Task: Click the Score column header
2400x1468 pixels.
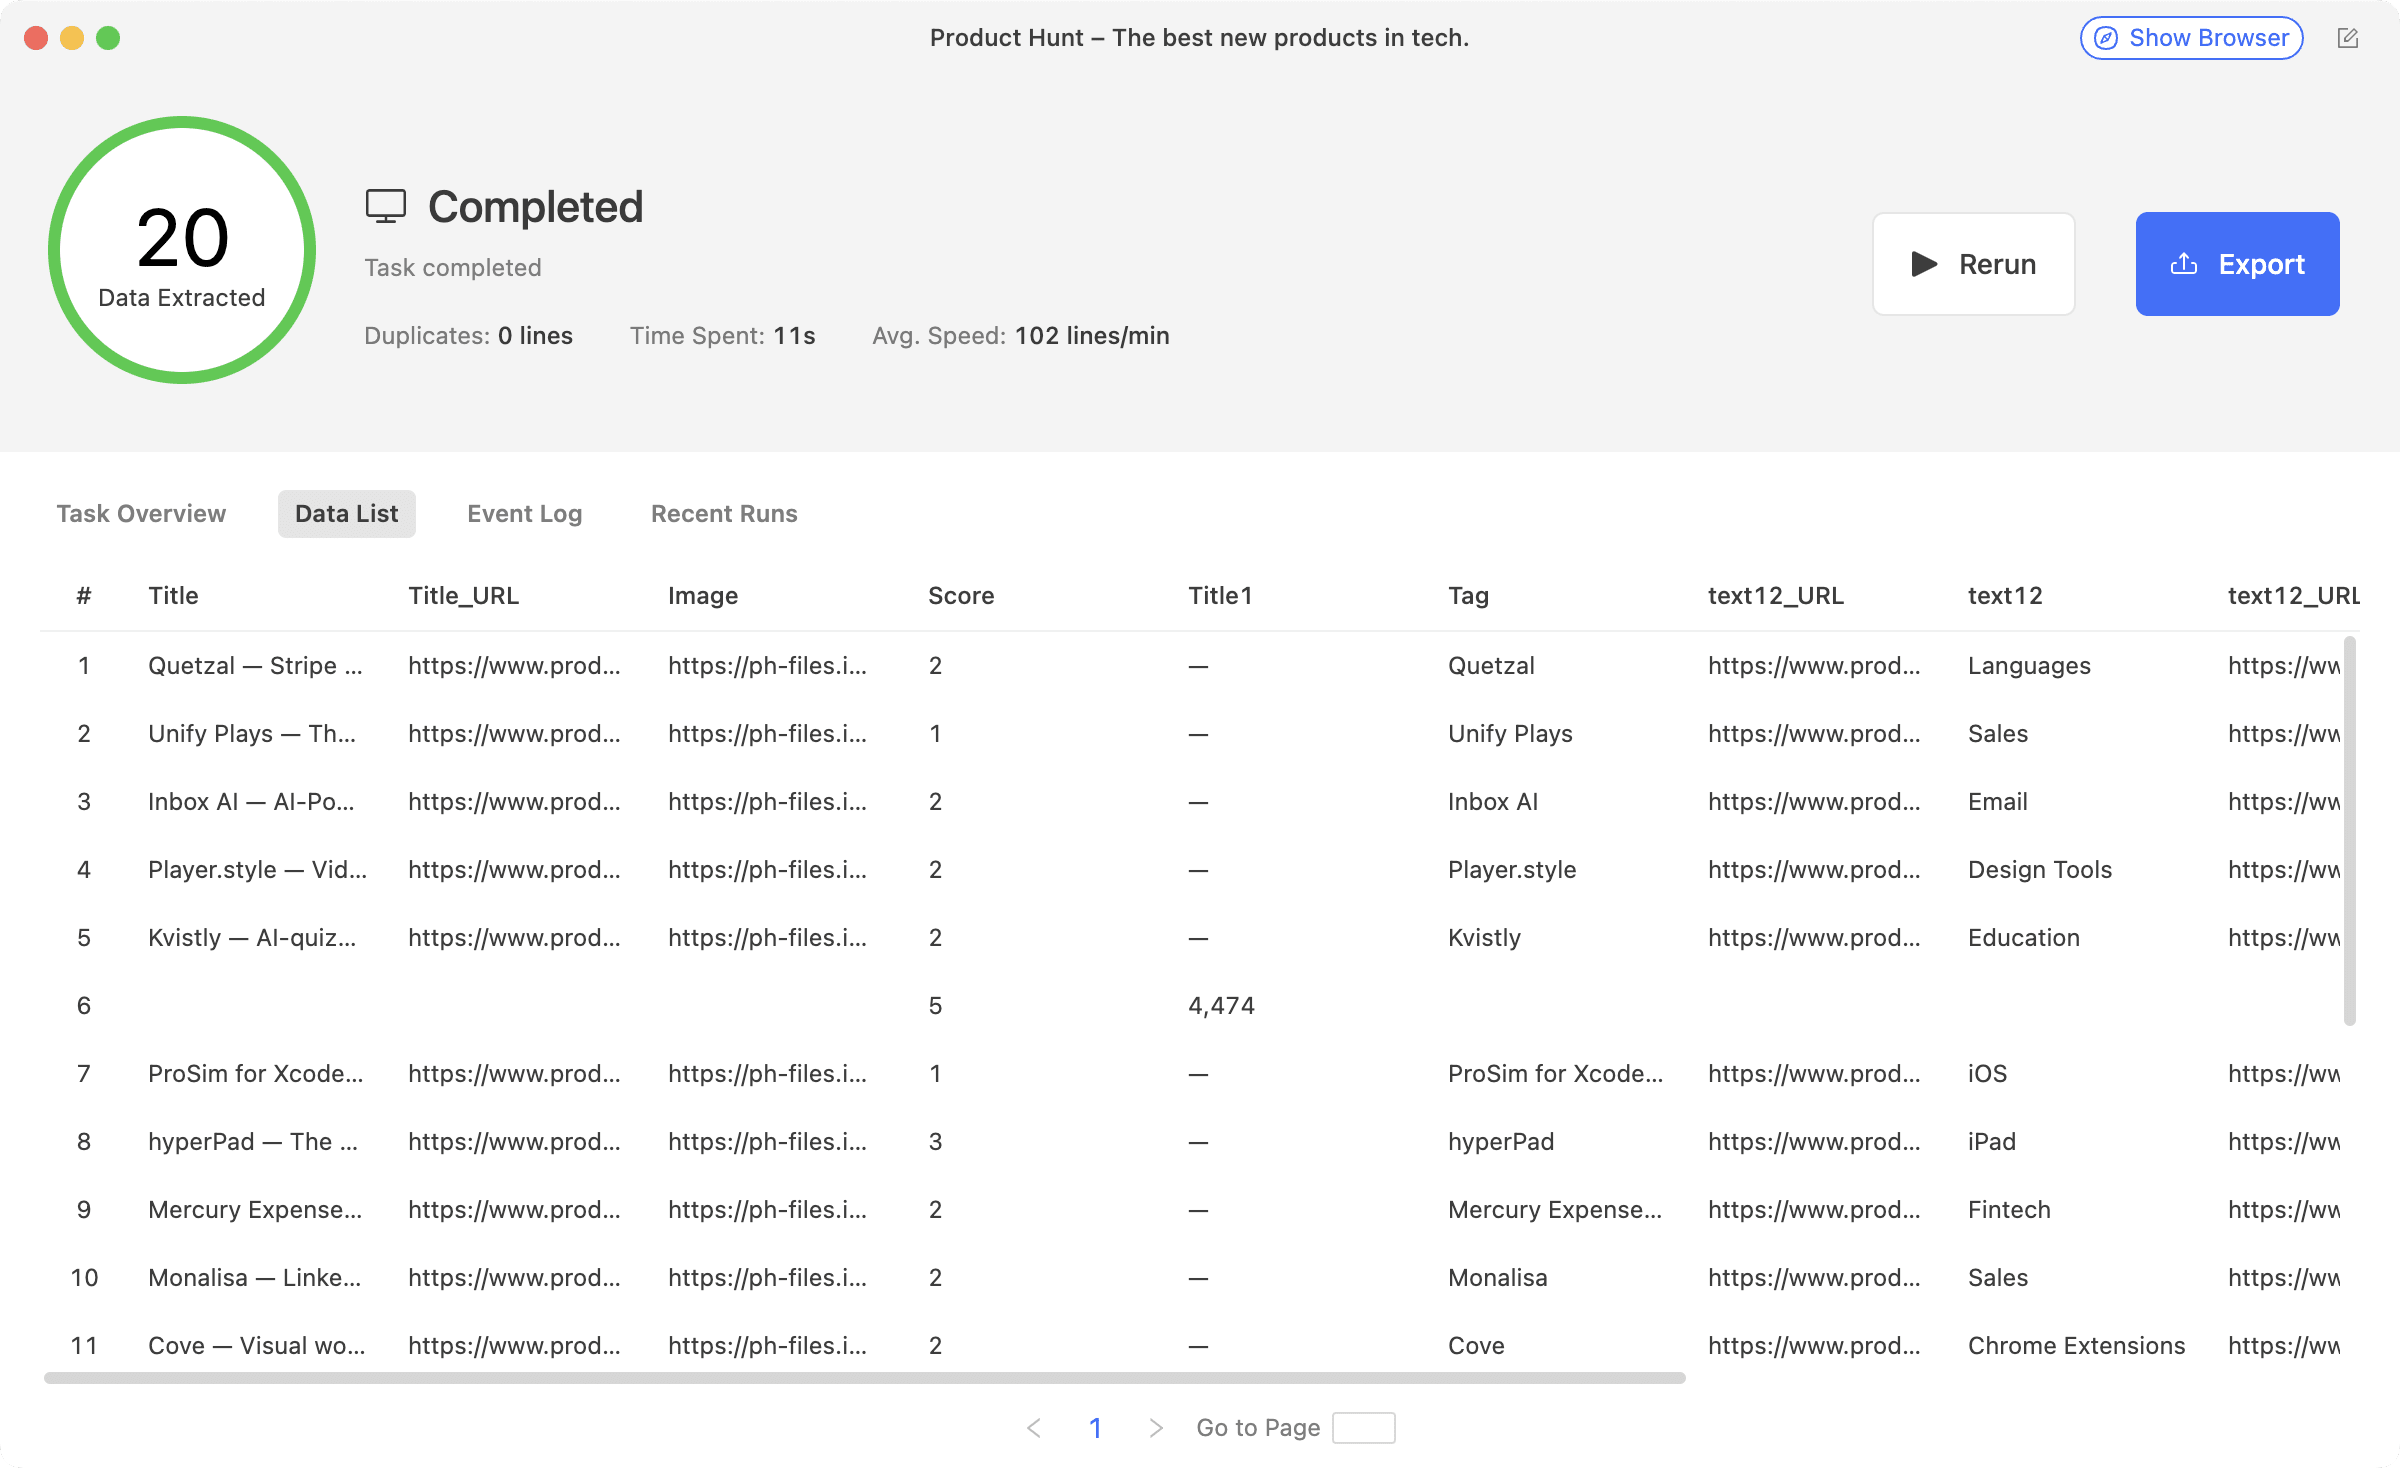Action: click(962, 595)
